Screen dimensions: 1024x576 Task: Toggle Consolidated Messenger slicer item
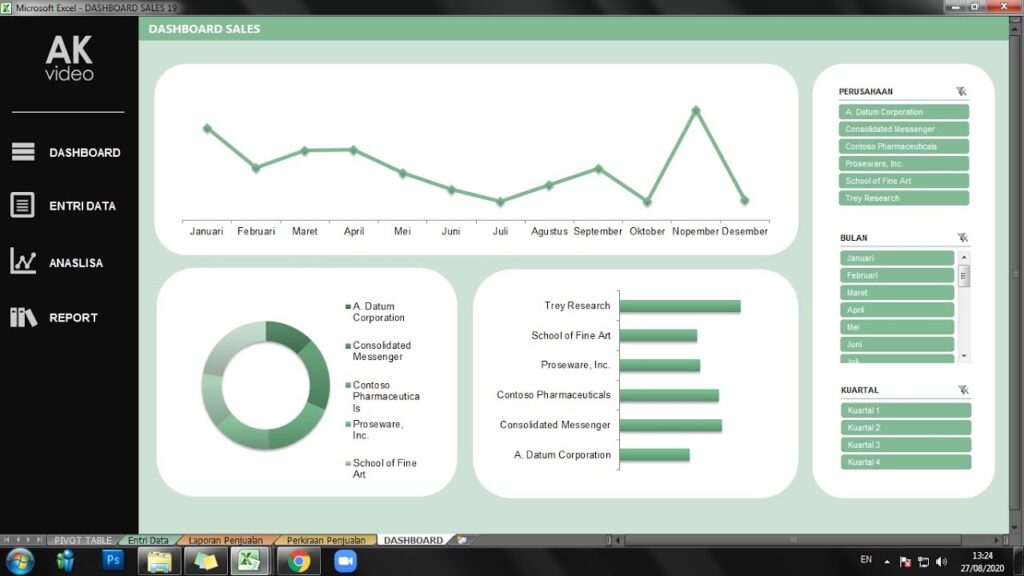coord(903,129)
